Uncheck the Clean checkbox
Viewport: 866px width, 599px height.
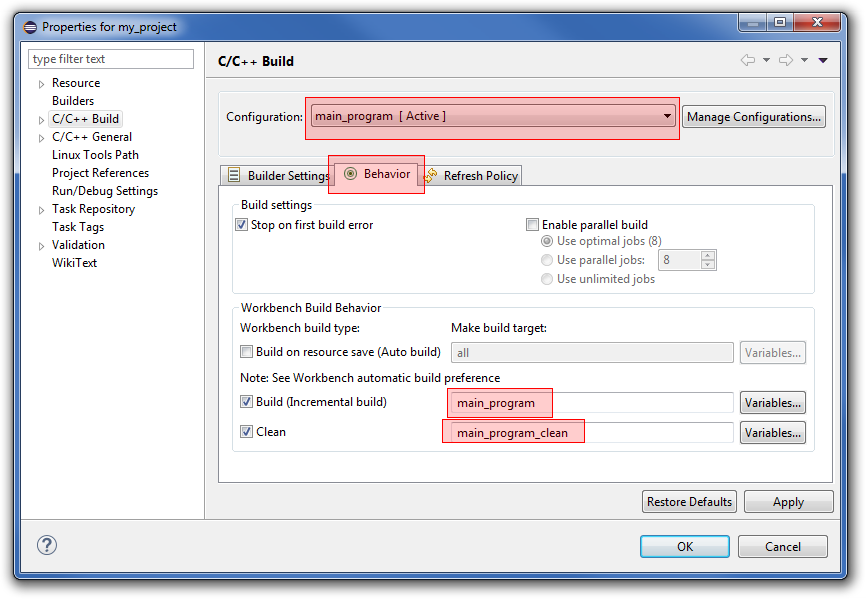(246, 432)
